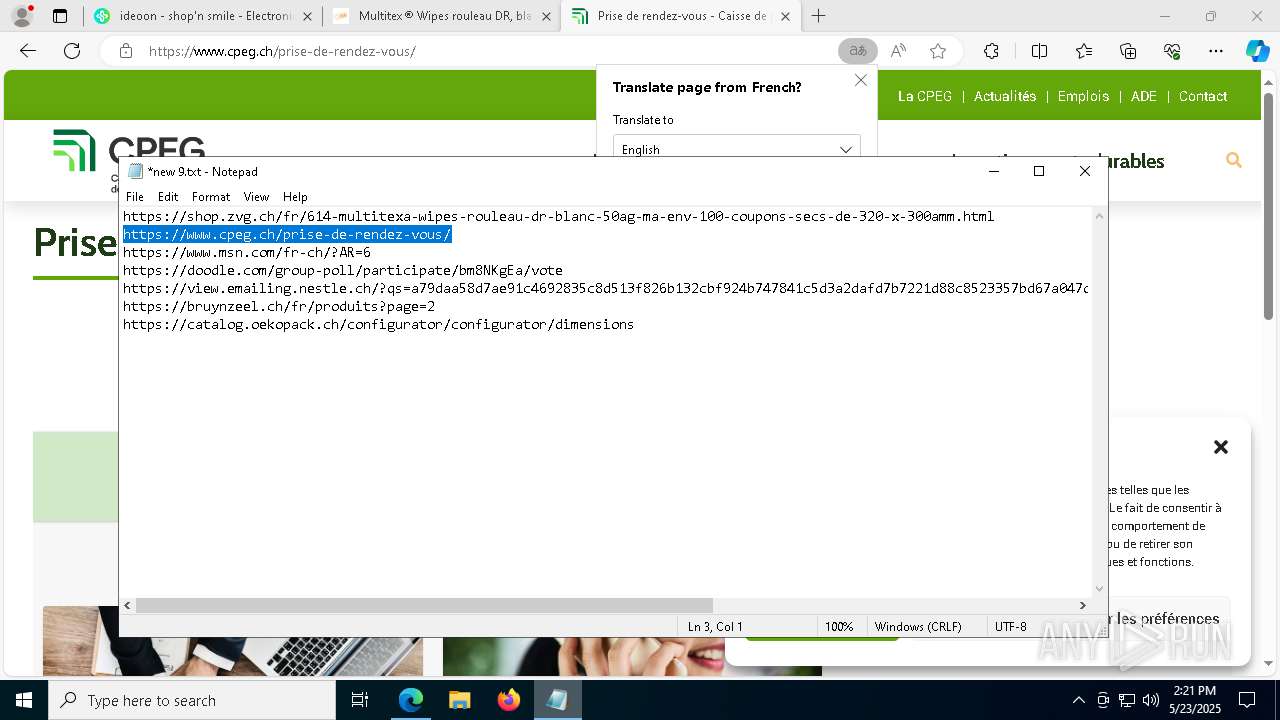Open the Contact nav link
Screen dimensions: 1280x720
1203,96
